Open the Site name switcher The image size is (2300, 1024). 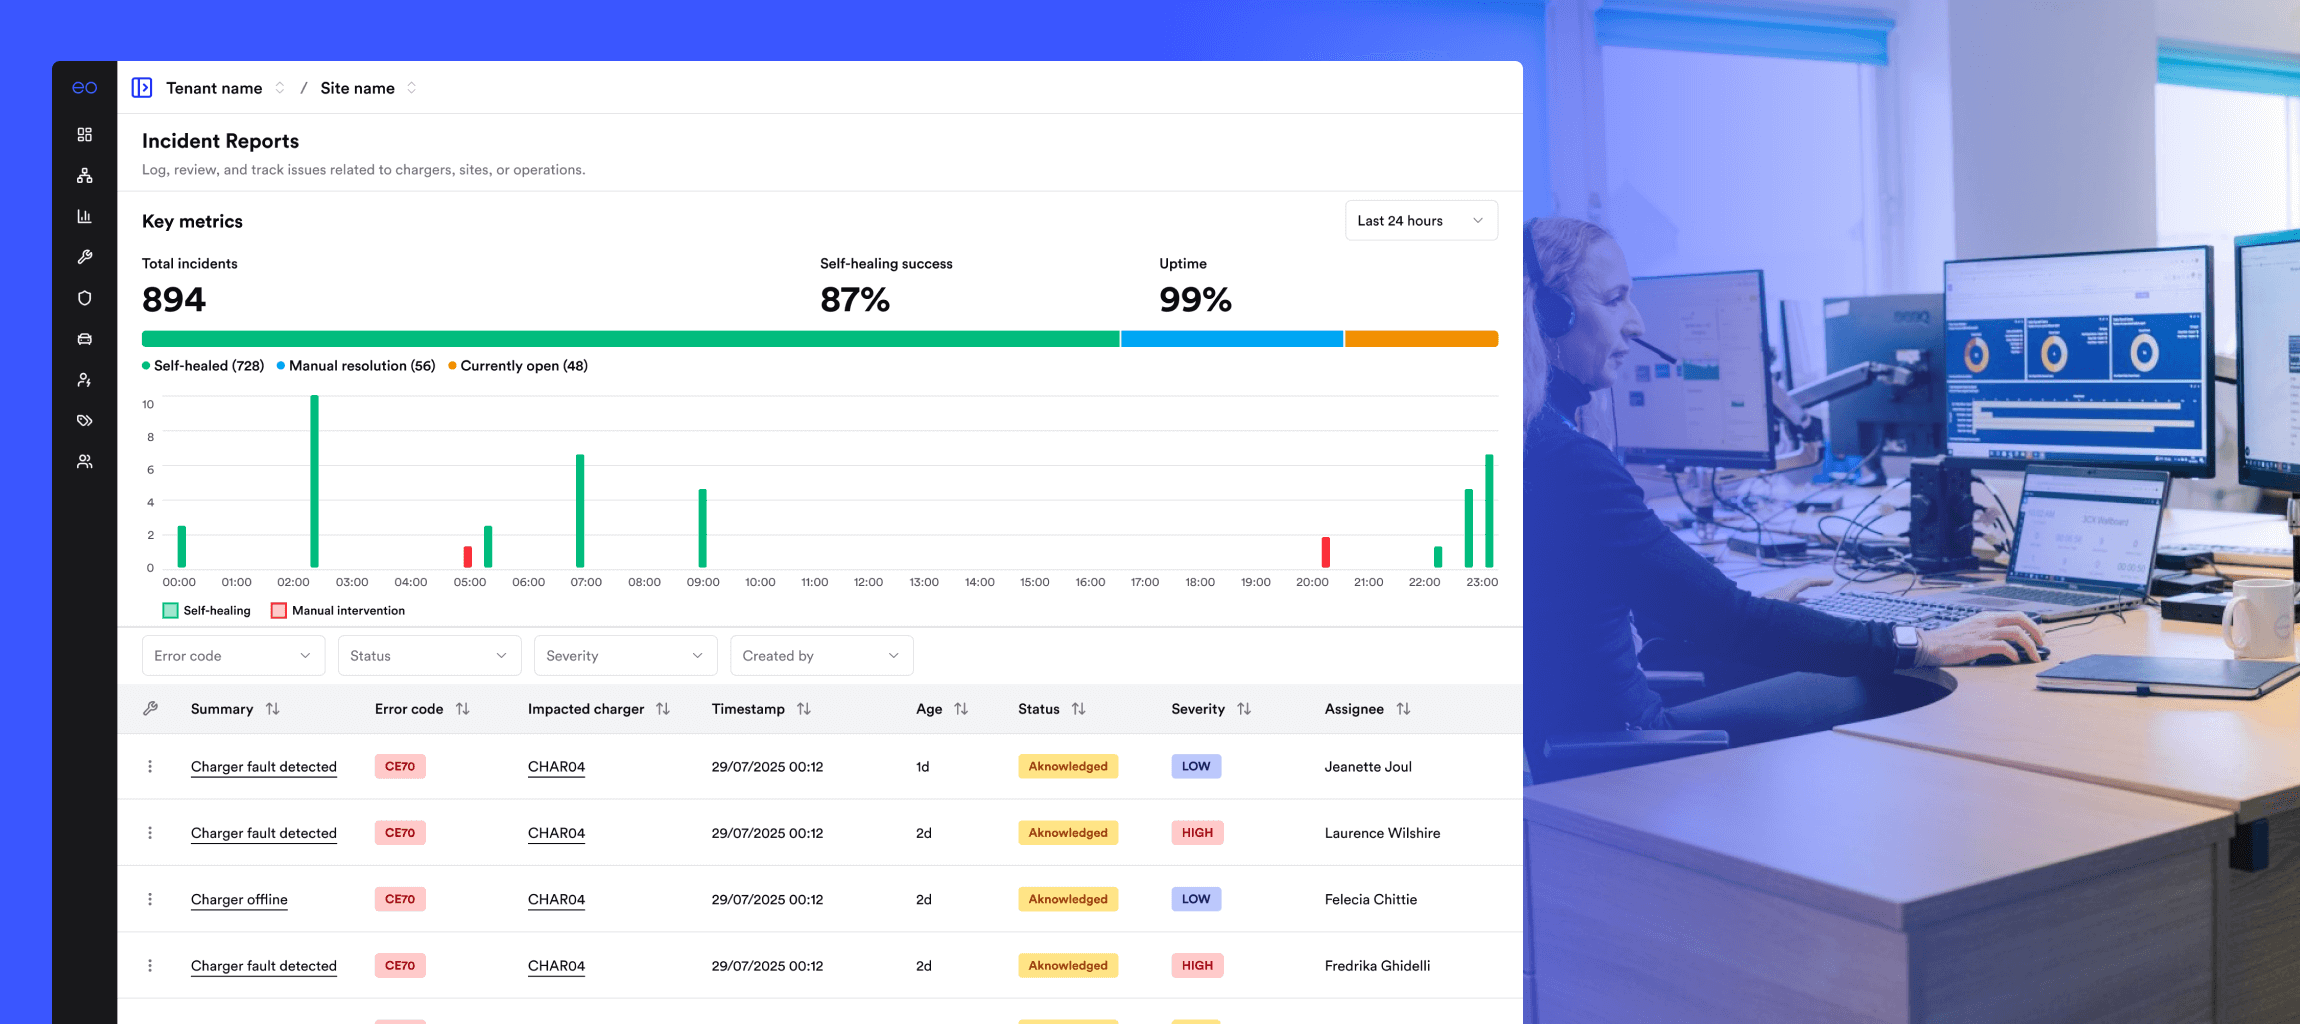point(367,88)
